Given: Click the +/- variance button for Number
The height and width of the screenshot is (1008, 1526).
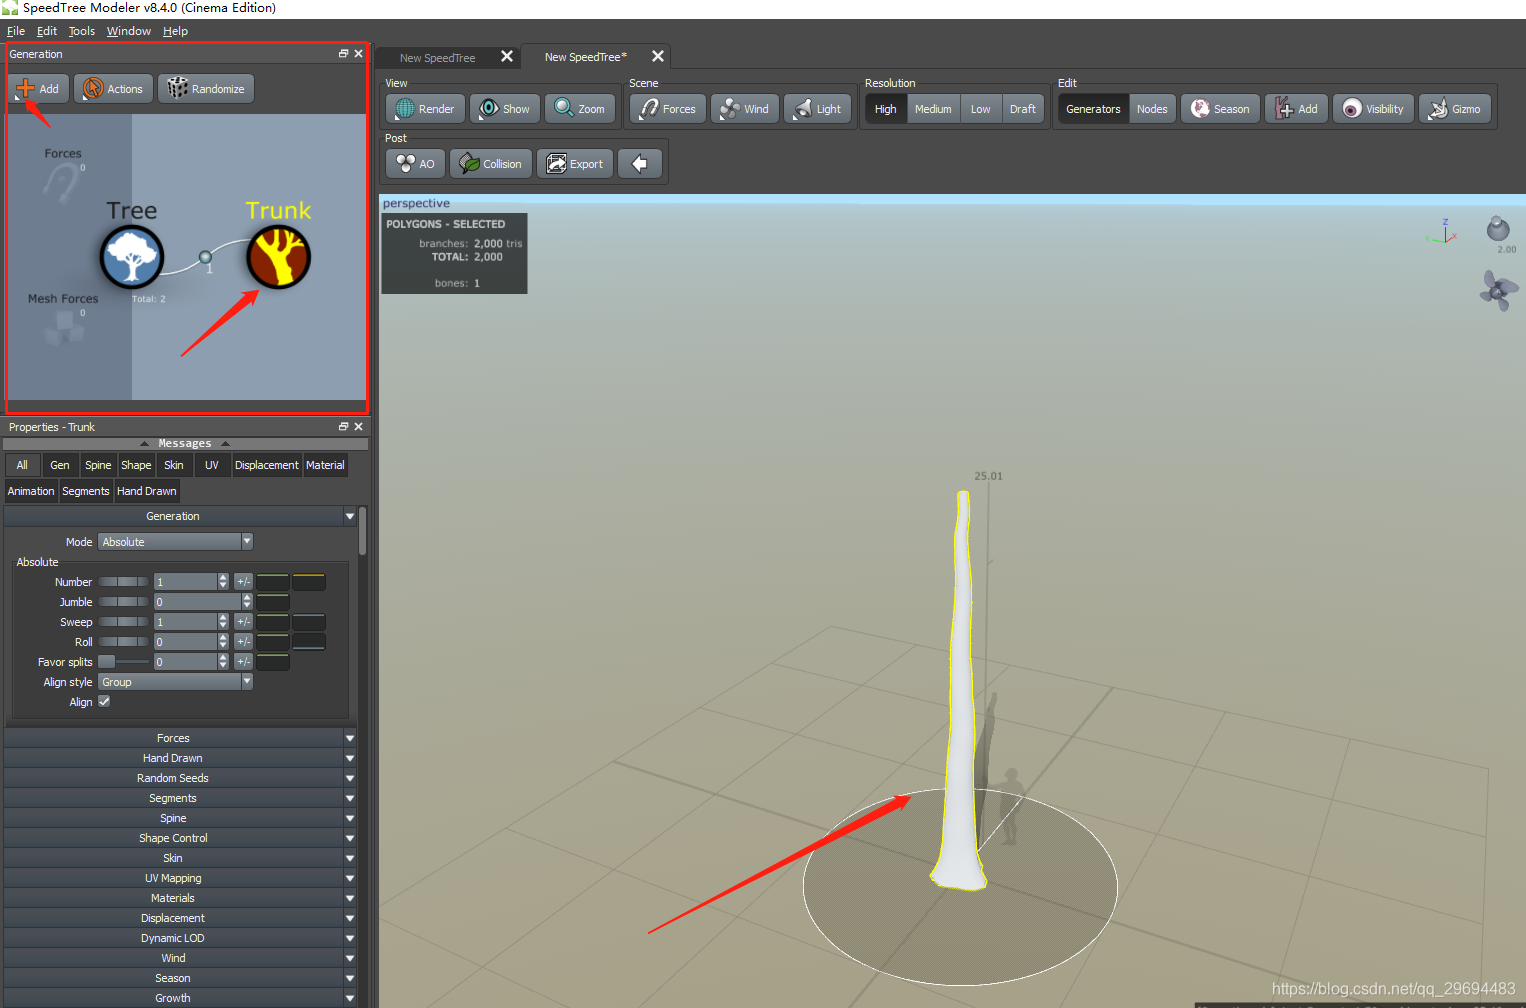Looking at the screenshot, I should (243, 581).
